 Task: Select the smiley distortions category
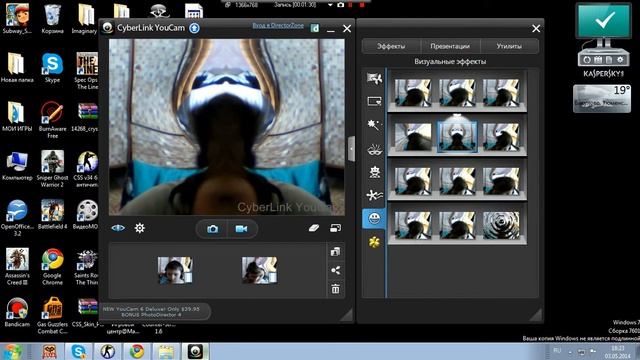(x=374, y=218)
